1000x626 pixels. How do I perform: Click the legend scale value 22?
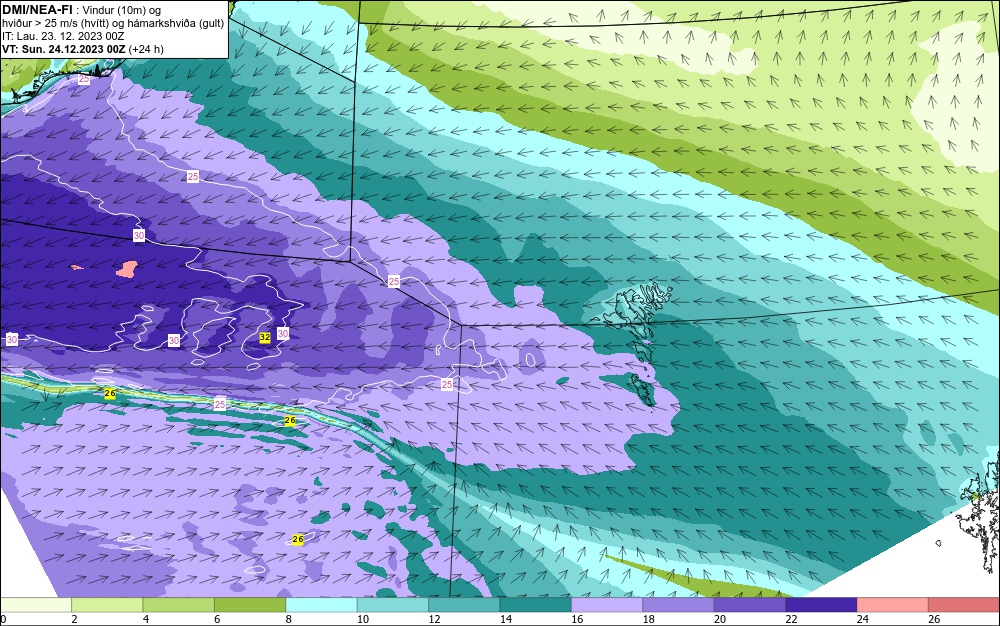point(791,619)
